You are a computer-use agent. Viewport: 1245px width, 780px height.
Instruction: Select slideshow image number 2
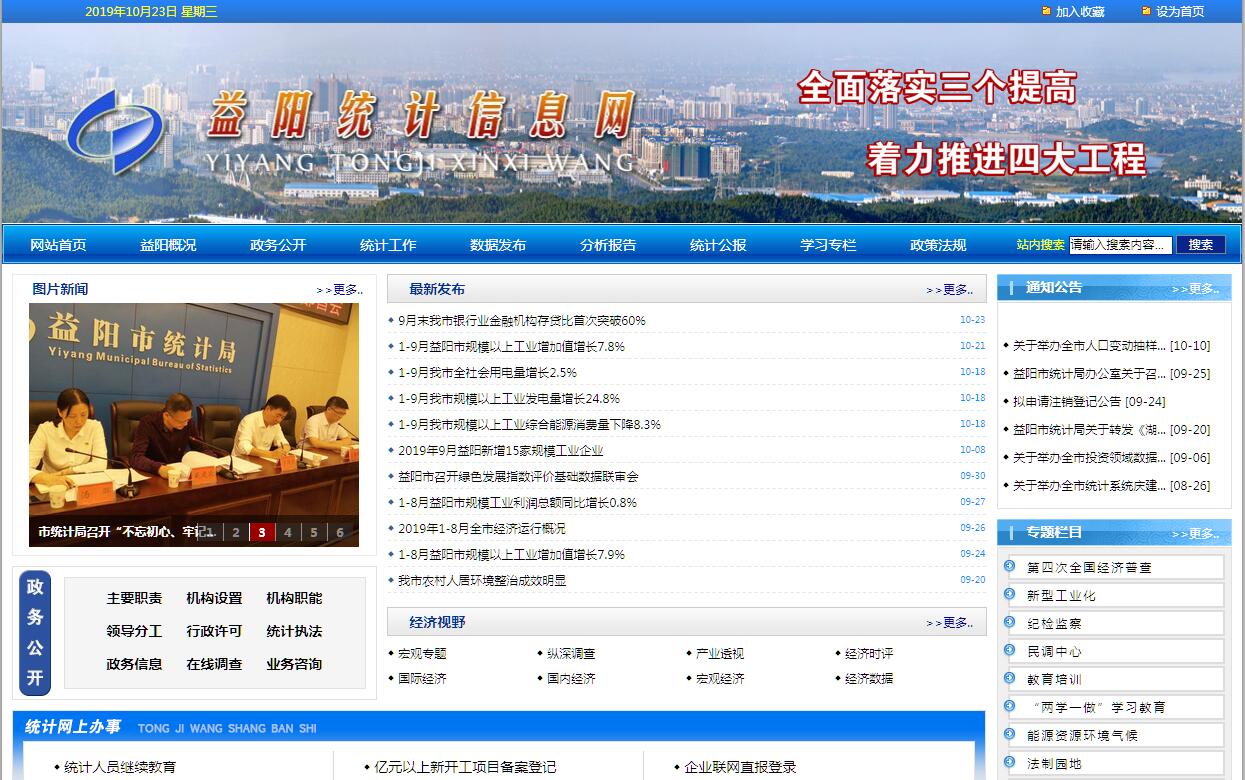point(236,532)
